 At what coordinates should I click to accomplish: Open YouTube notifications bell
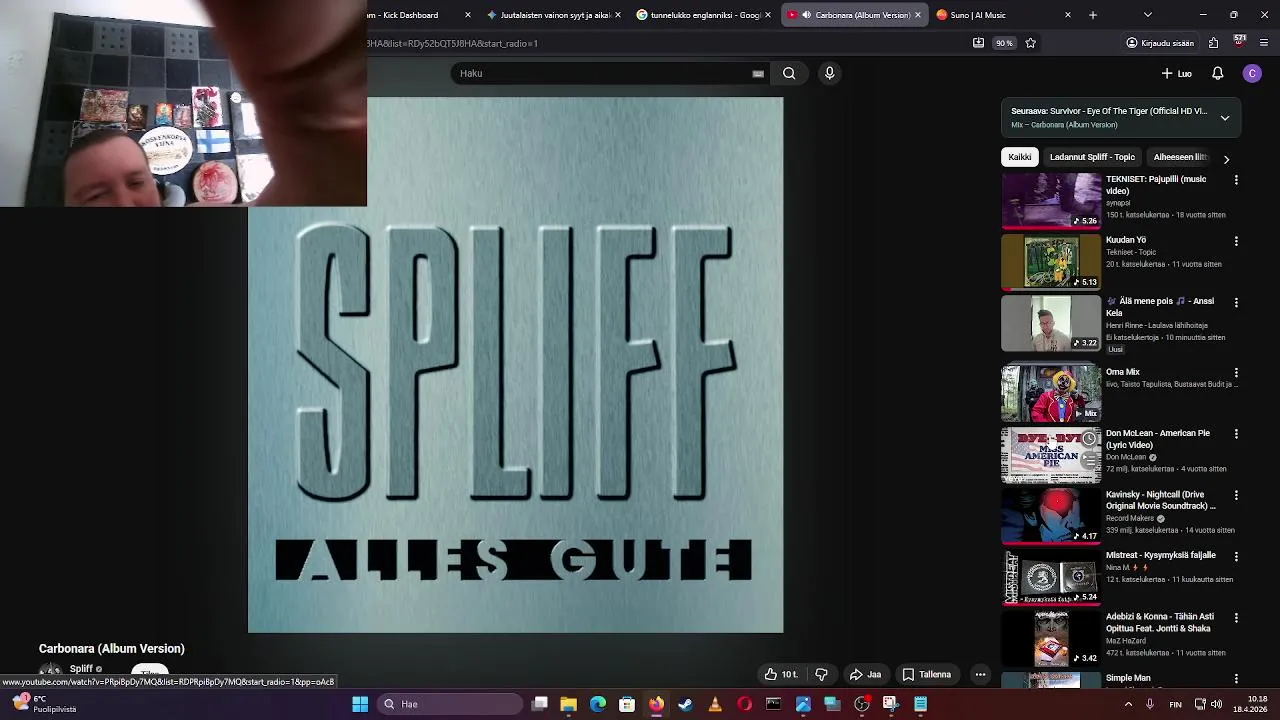(x=1217, y=73)
